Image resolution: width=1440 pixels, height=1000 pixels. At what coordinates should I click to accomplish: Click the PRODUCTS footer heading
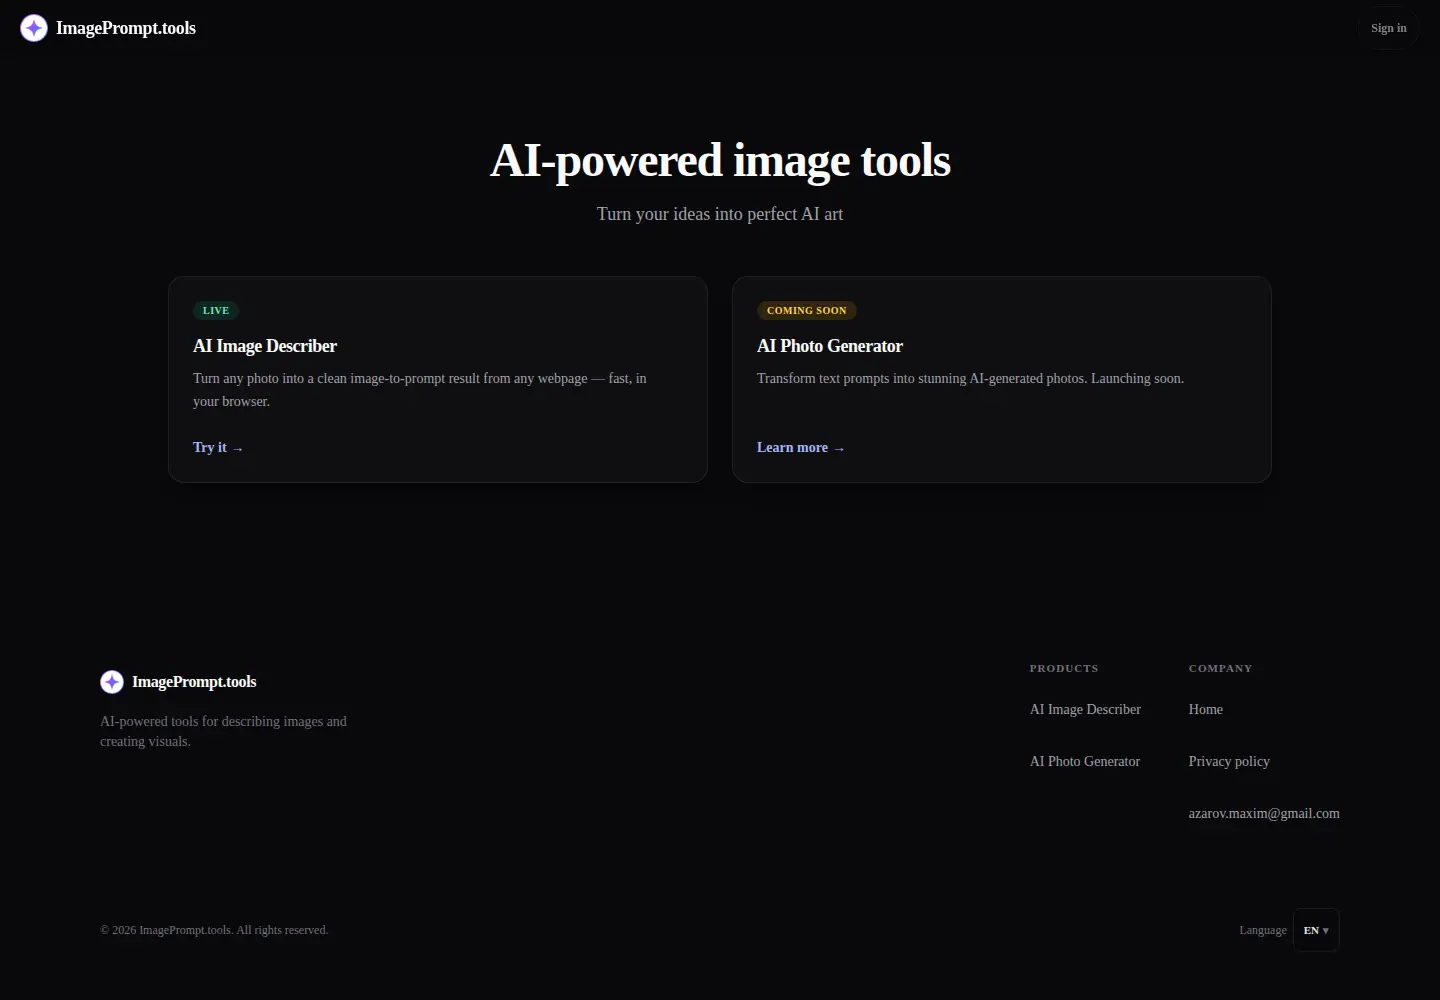(x=1064, y=668)
